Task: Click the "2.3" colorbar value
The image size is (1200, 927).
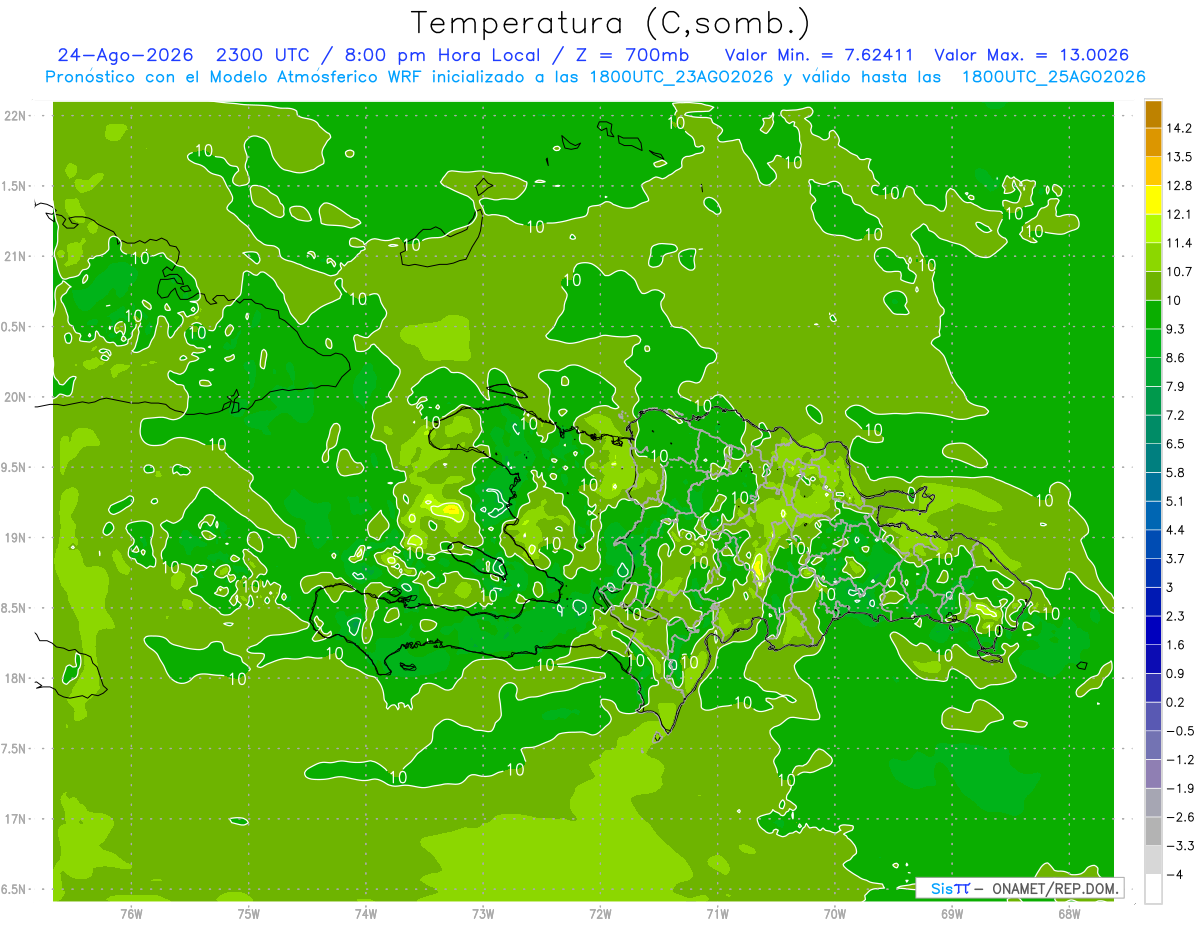Action: pos(1177,616)
